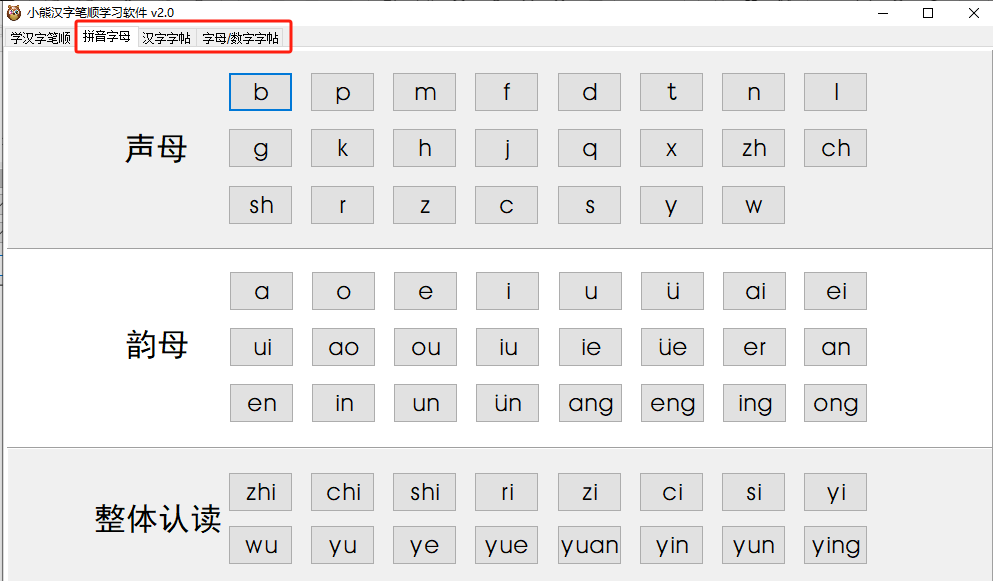This screenshot has height=581, width=993.
Task: Click the 'yuan' syllable button
Action: click(x=590, y=545)
